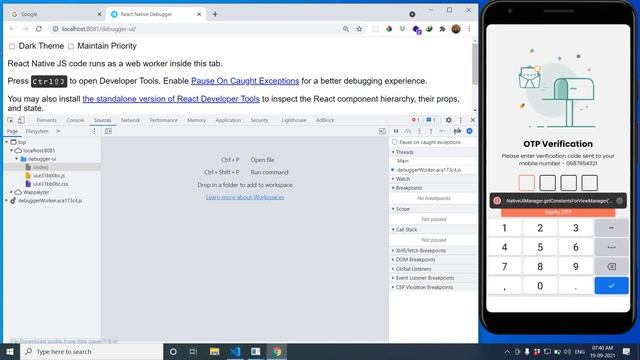Toggle the device toolbar icon in DevTools

coord(21,120)
